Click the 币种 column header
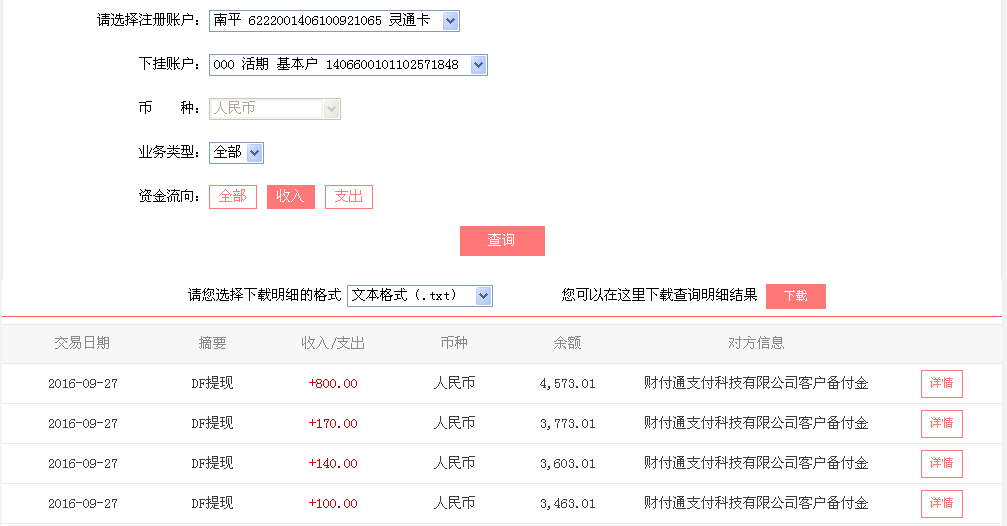 pyautogui.click(x=454, y=343)
